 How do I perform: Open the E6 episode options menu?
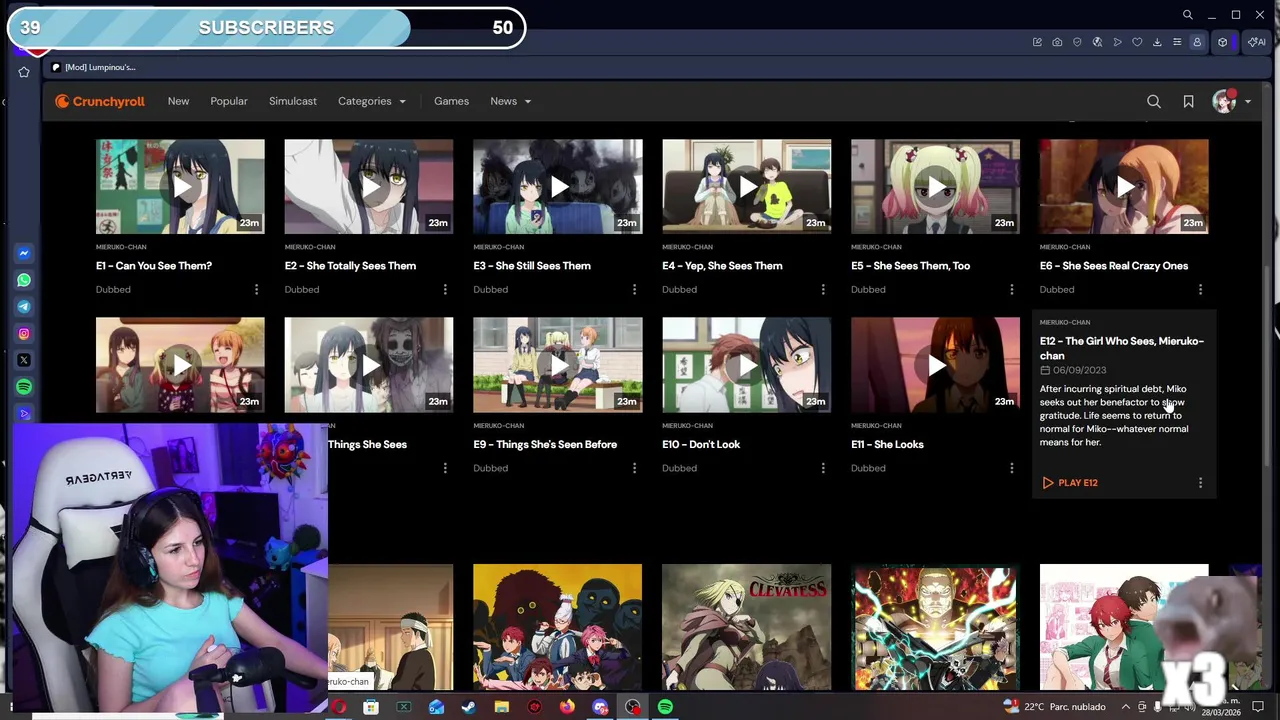pos(1200,290)
